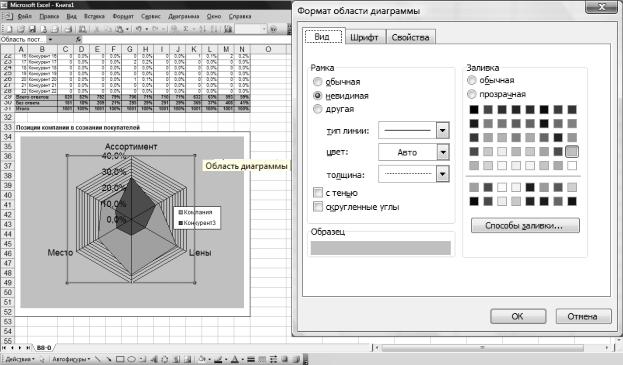The width and height of the screenshot is (623, 365).
Task: Open the Диаграмма menu
Action: coord(184,16)
